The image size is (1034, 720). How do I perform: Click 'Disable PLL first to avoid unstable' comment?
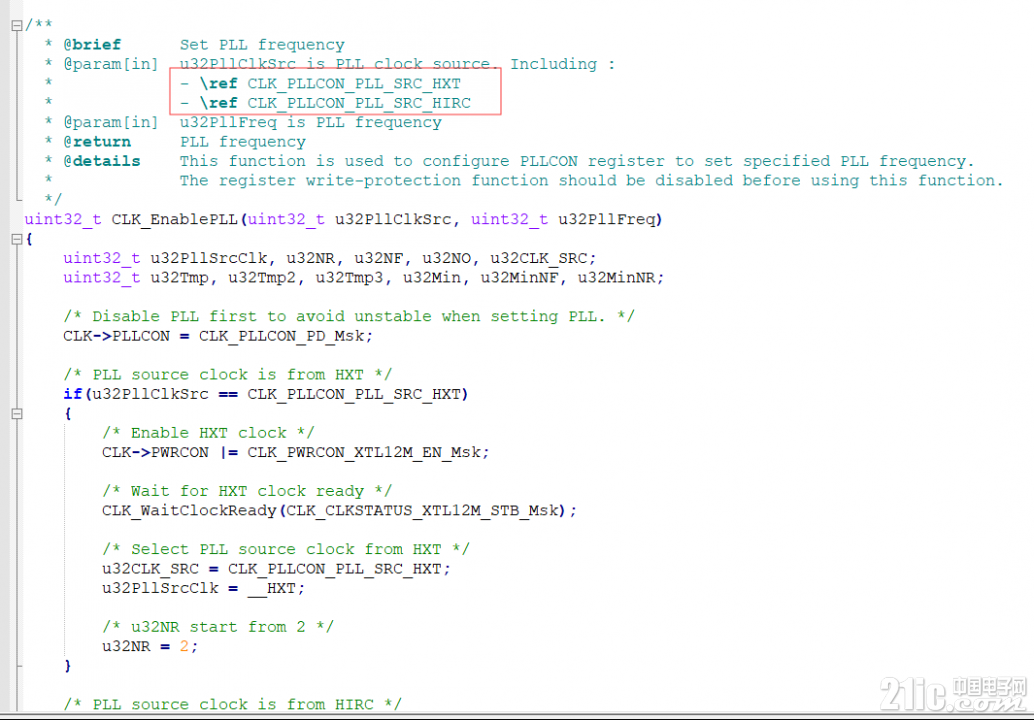tap(349, 316)
